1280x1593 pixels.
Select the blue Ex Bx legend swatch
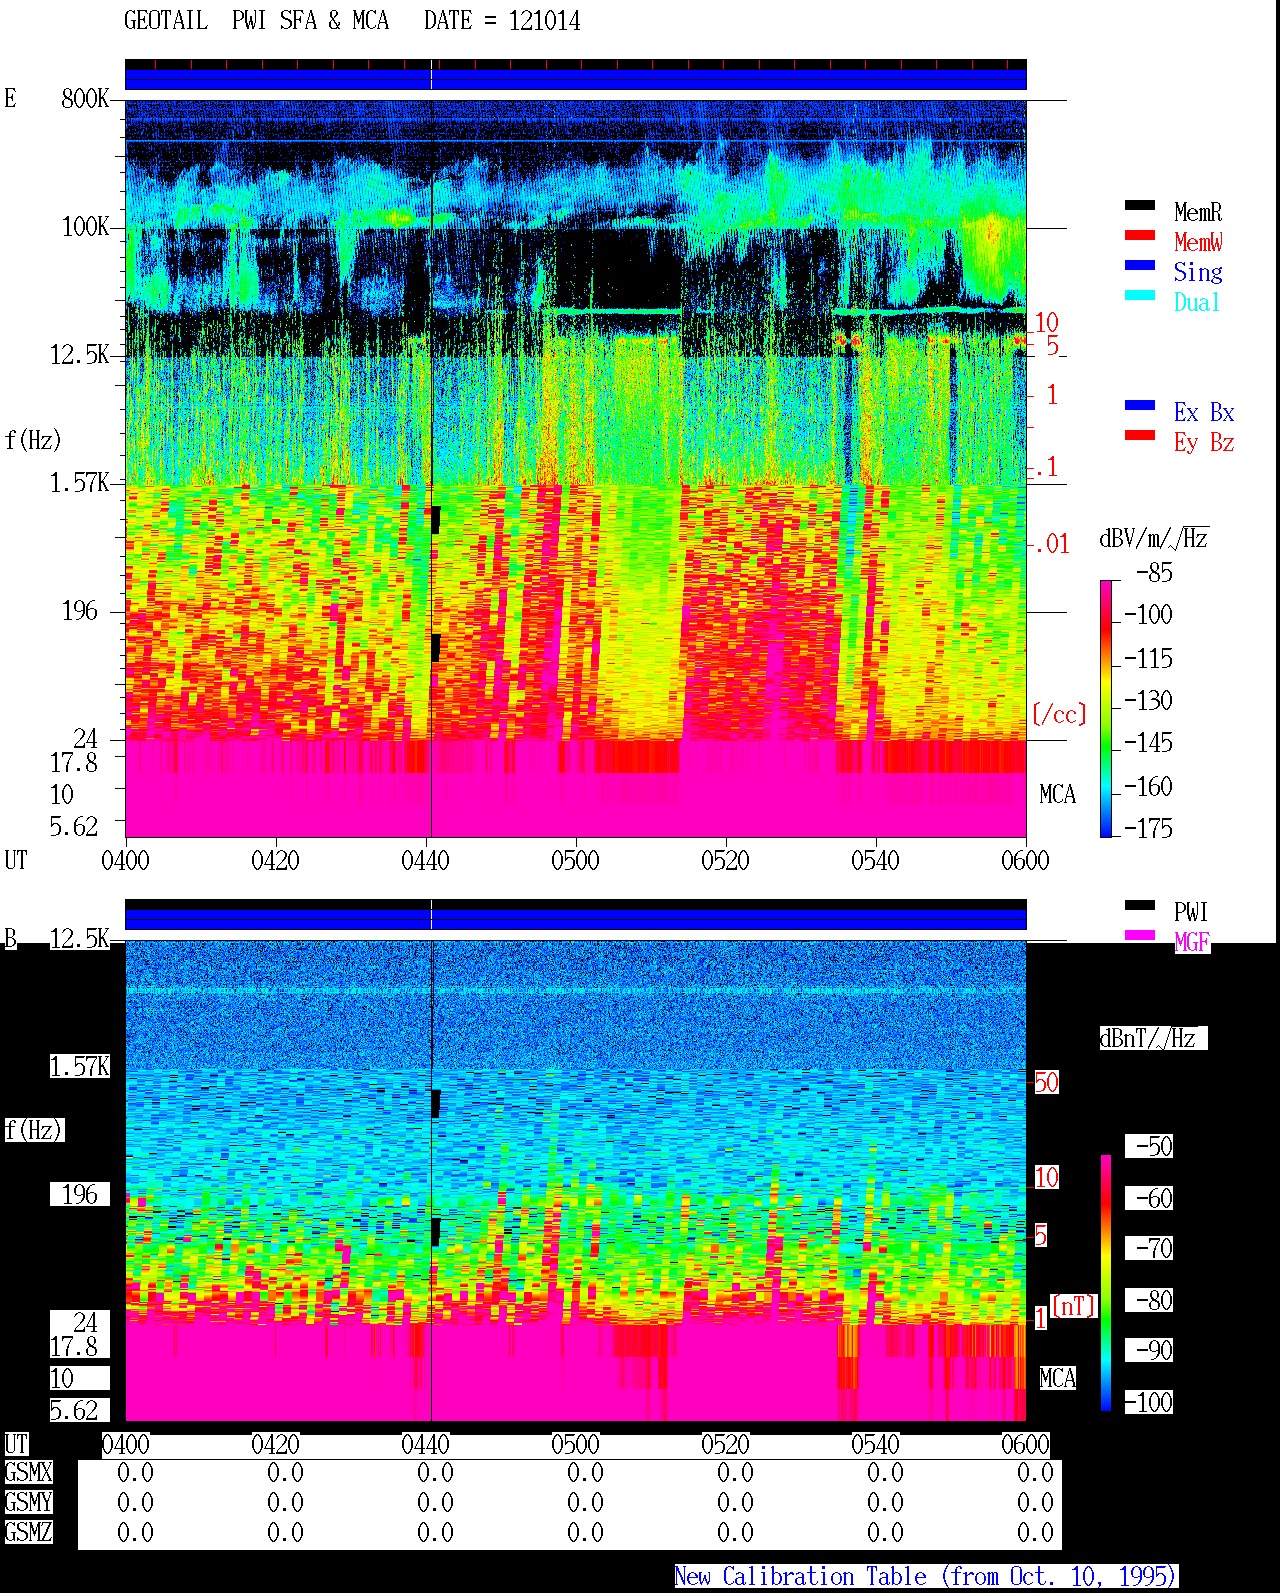coord(1140,405)
